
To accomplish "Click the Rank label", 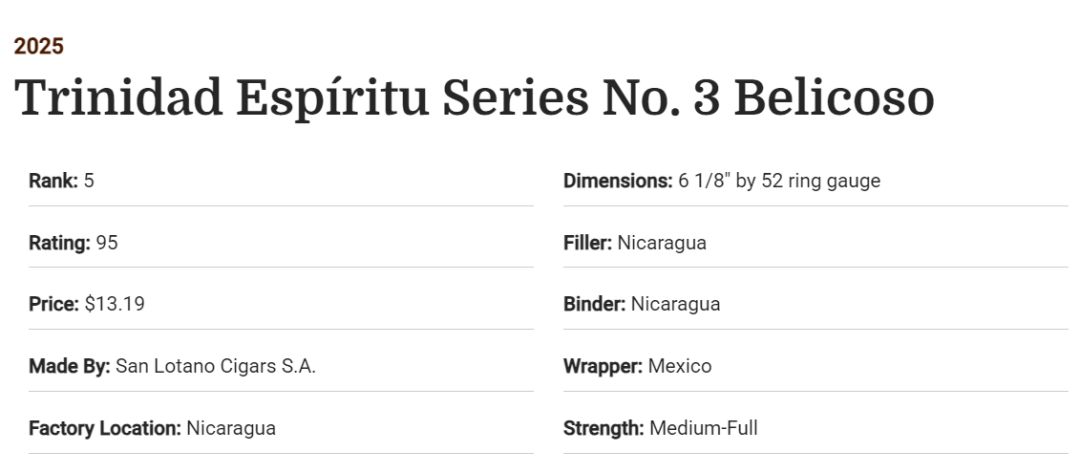I will pyautogui.click(x=53, y=181).
